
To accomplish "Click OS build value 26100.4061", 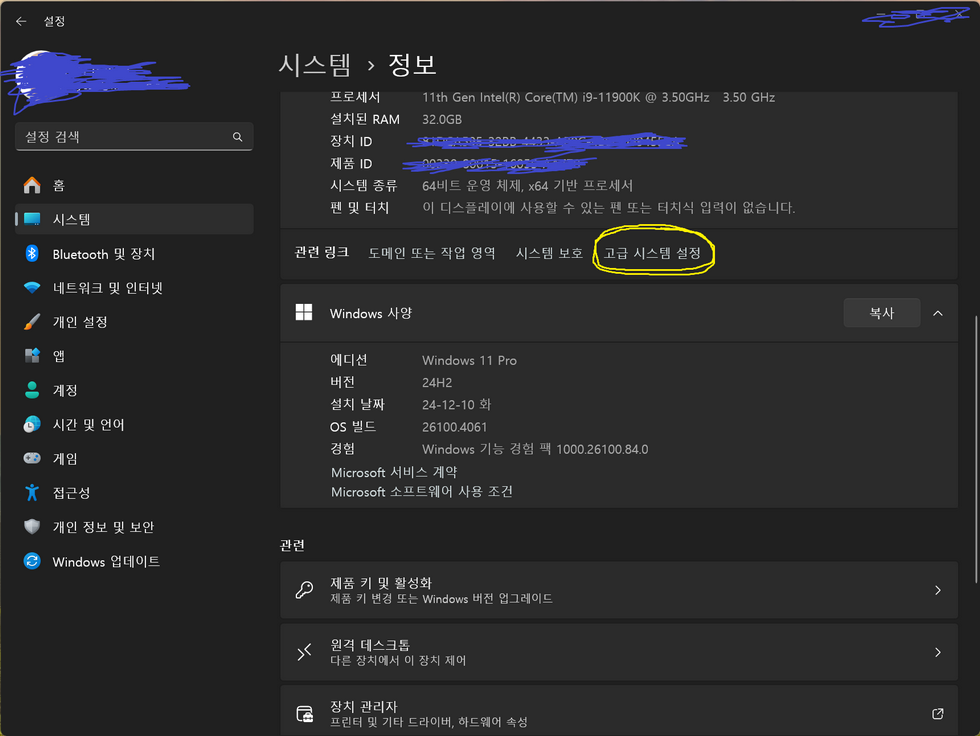I will tap(454, 427).
